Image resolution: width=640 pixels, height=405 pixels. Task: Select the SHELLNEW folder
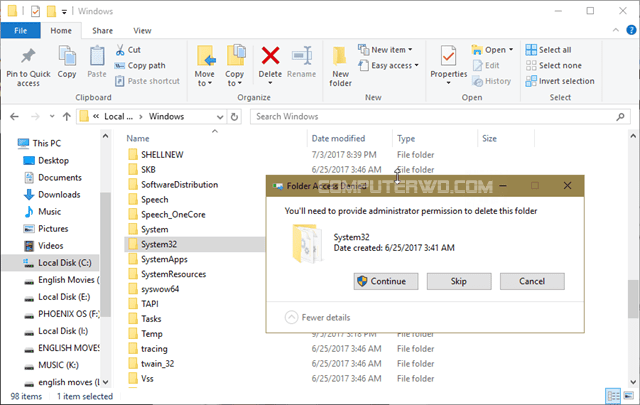[x=156, y=155]
